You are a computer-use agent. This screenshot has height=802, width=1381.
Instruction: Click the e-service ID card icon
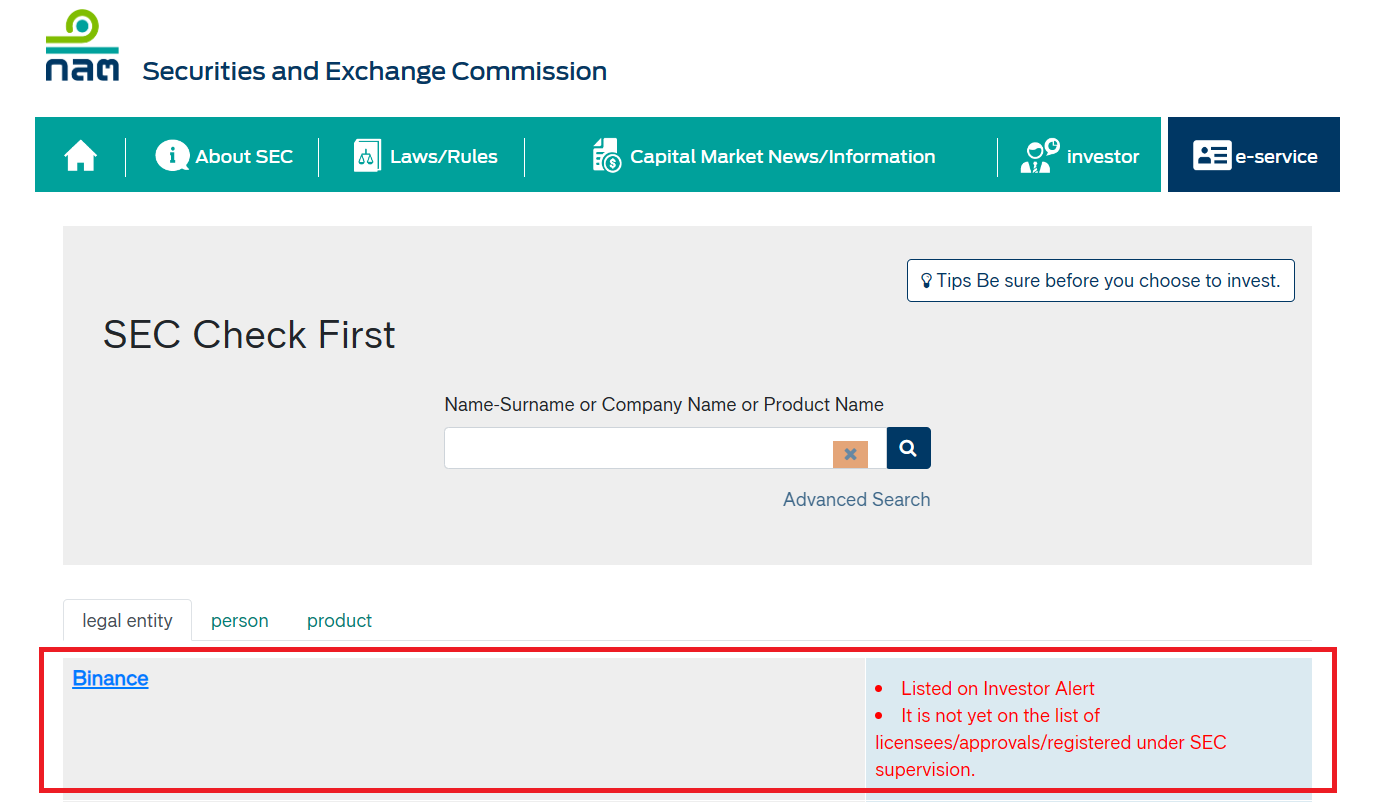pyautogui.click(x=1212, y=156)
